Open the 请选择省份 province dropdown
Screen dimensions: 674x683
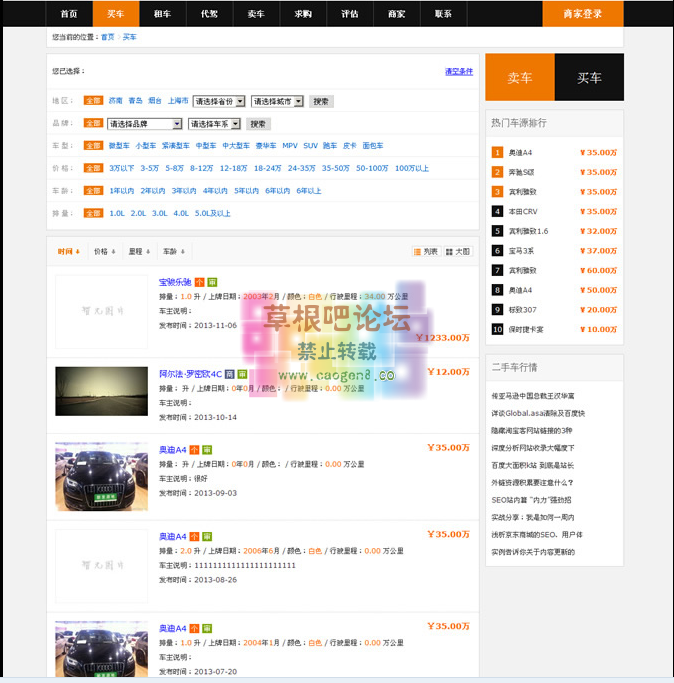point(219,101)
